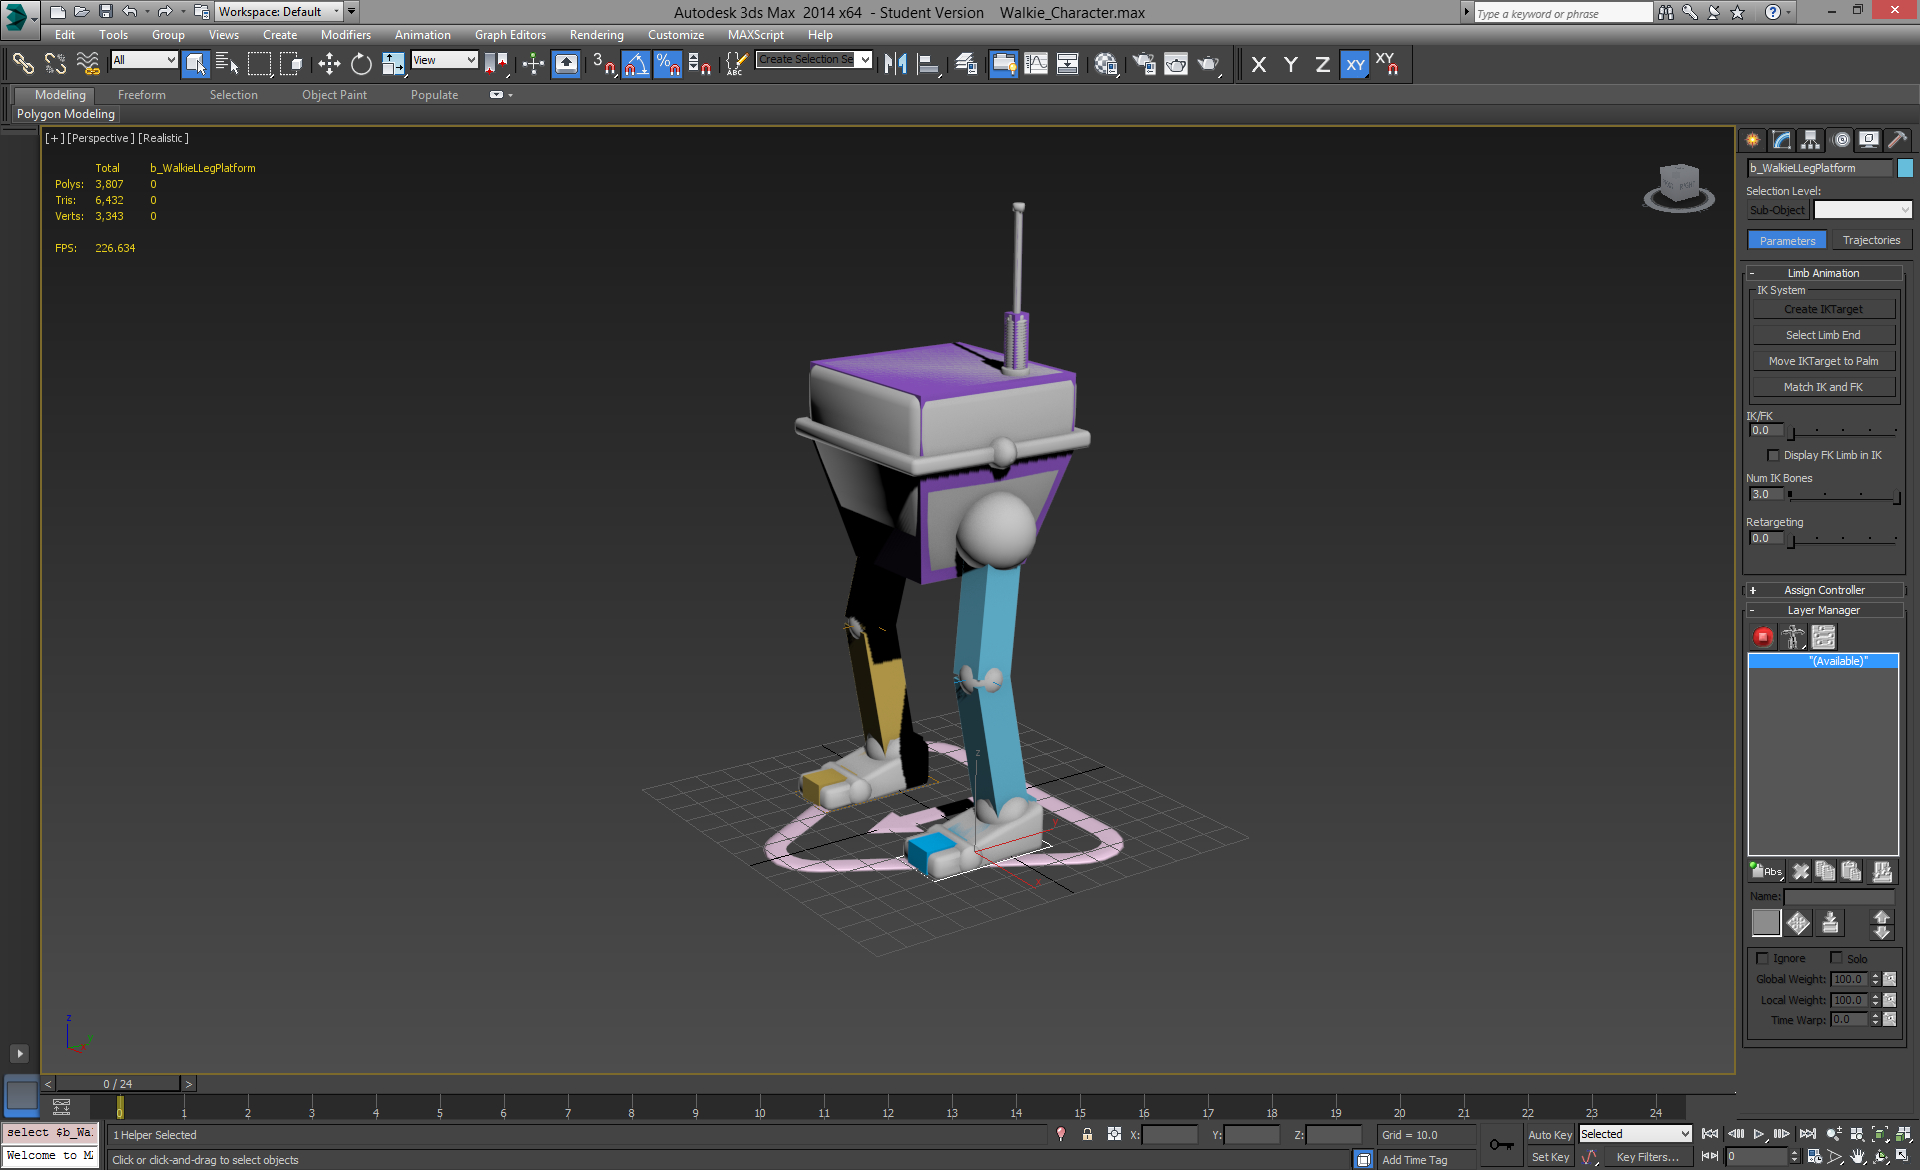The width and height of the screenshot is (1920, 1170).
Task: Activate the Select and Scale tool
Action: click(x=393, y=64)
